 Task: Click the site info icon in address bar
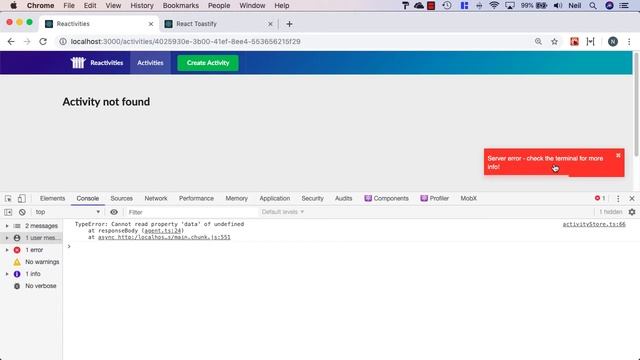[x=63, y=42]
